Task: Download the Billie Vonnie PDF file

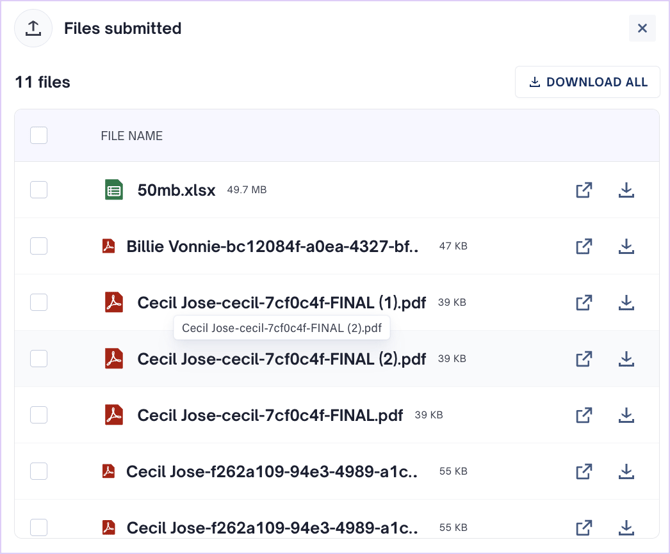Action: tap(626, 246)
